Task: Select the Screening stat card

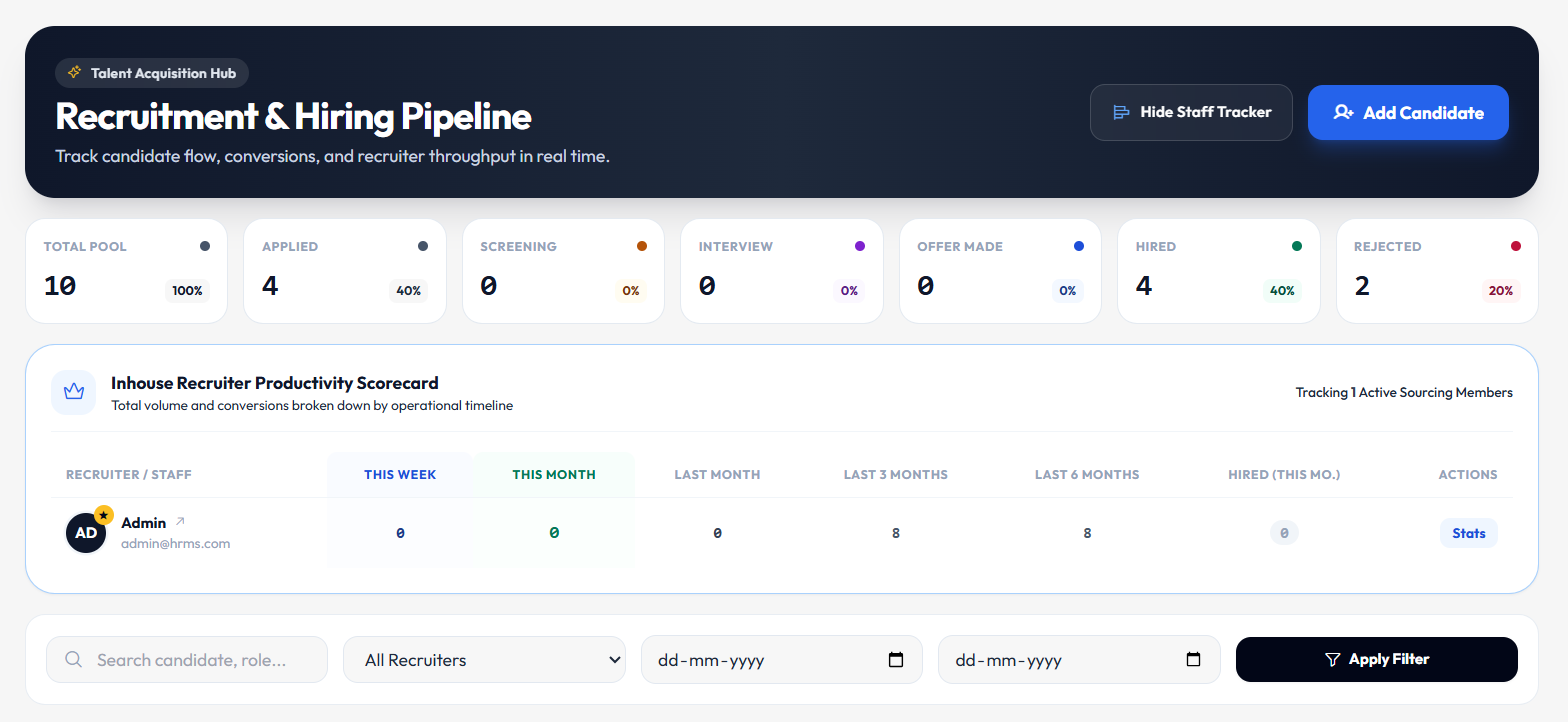Action: (563, 271)
